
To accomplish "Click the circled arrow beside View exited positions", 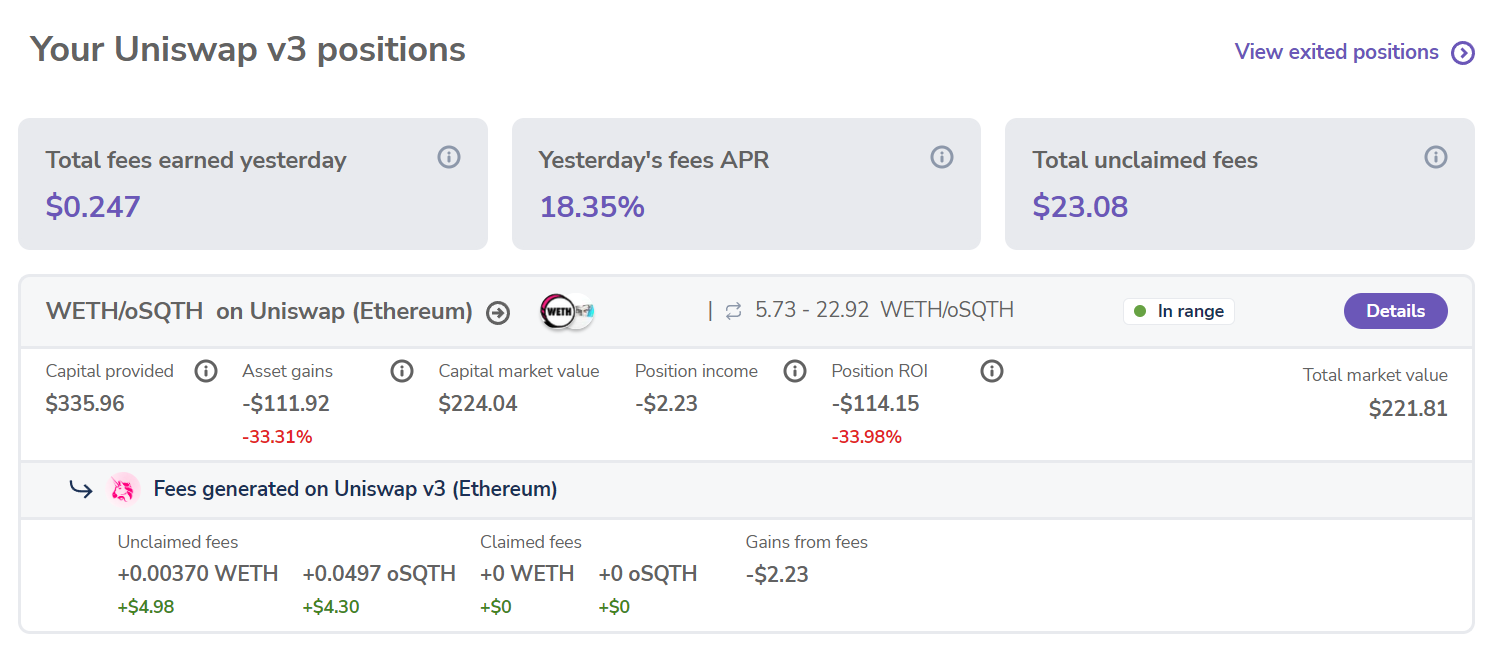I will [1463, 53].
